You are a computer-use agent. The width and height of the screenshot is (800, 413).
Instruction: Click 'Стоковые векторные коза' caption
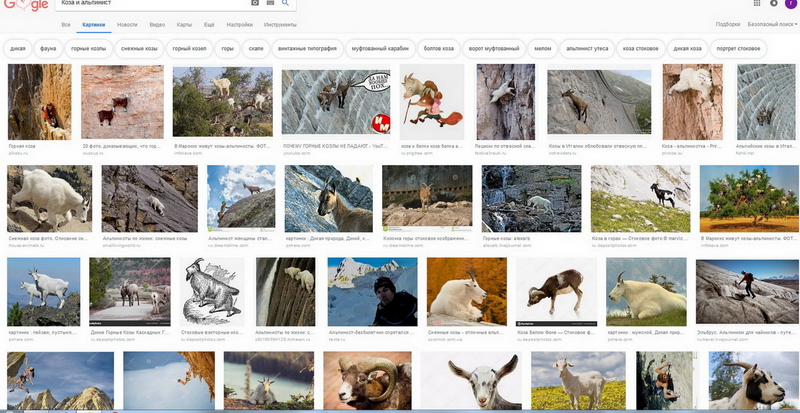click(212, 332)
